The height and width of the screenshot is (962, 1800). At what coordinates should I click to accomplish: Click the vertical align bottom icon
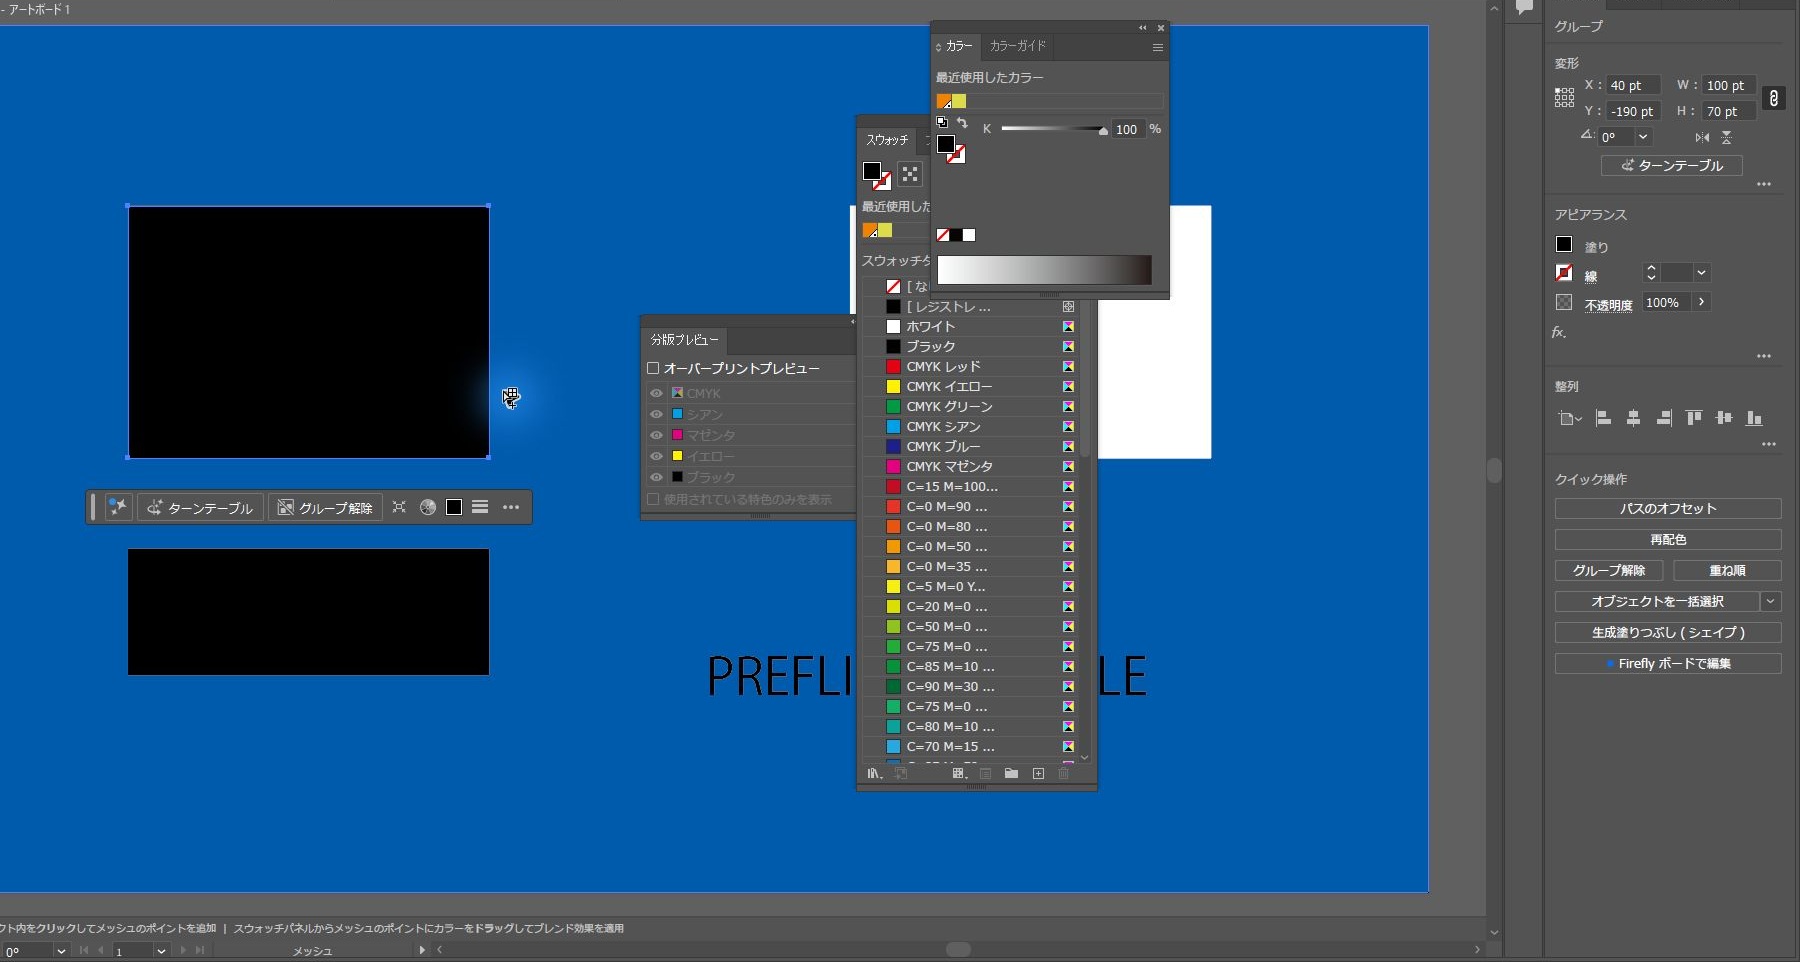pyautogui.click(x=1753, y=418)
